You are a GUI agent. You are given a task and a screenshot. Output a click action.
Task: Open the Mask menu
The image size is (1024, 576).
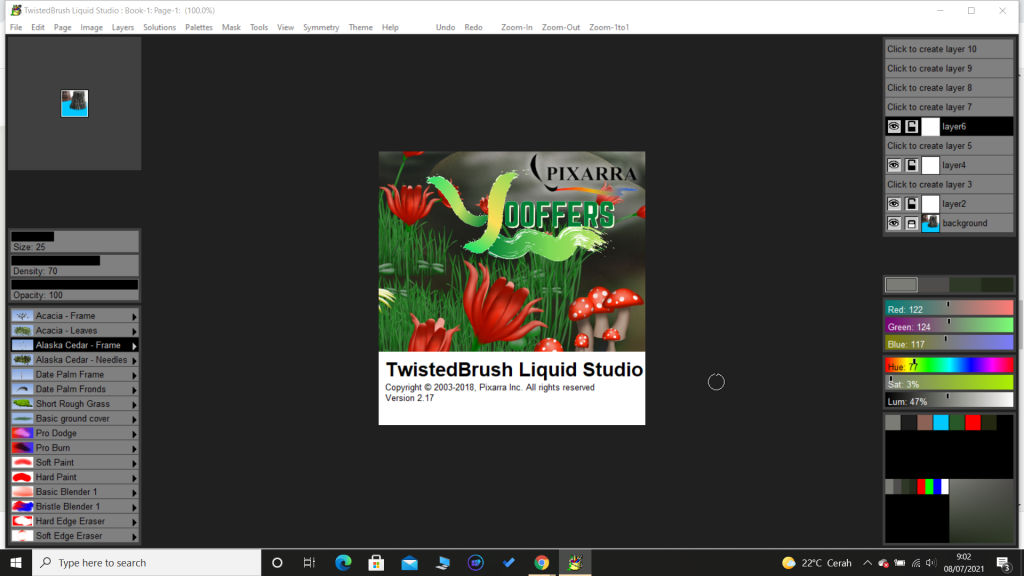click(x=231, y=27)
